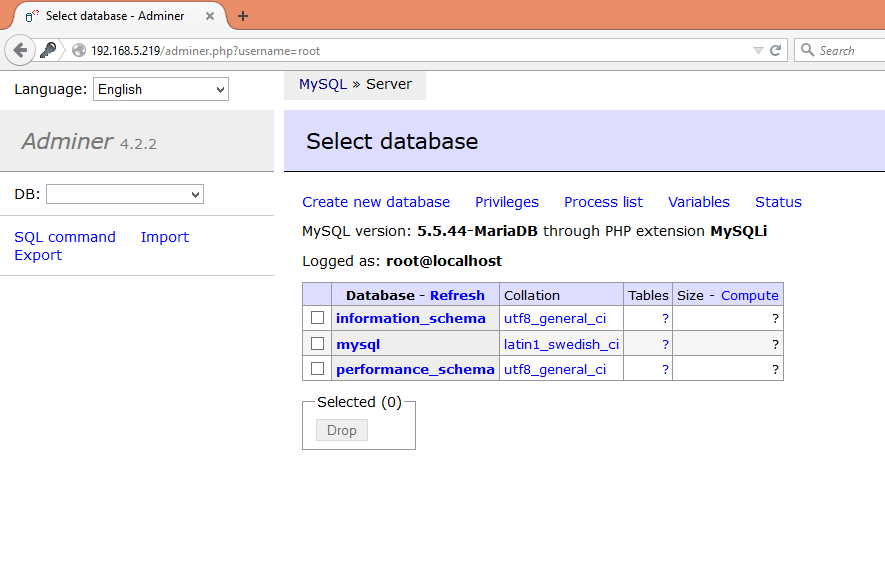
Task: Open the Export link
Action: click(x=38, y=255)
